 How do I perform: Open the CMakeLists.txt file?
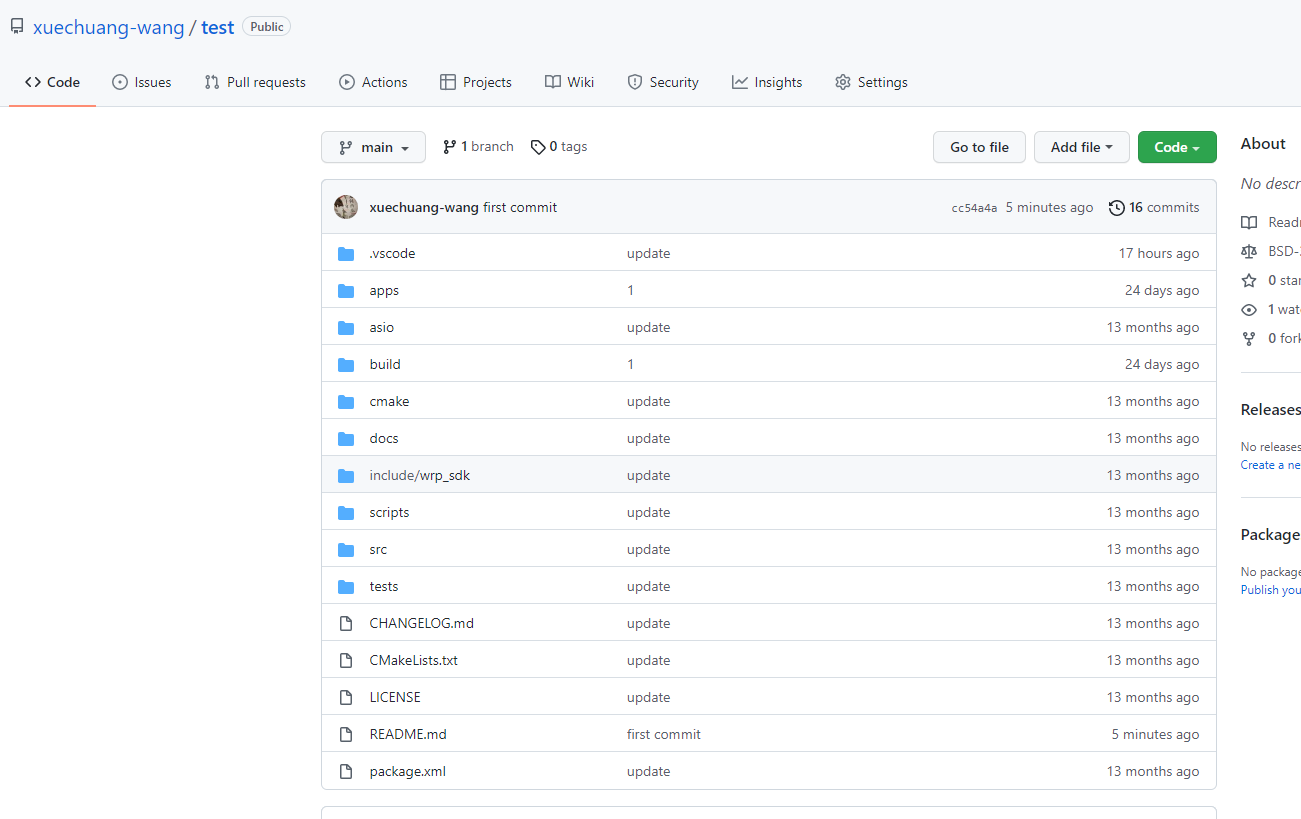413,661
